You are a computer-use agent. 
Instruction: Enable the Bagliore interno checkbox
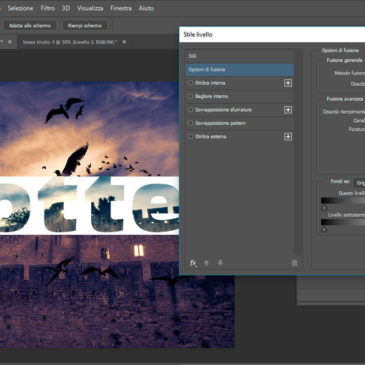point(190,96)
